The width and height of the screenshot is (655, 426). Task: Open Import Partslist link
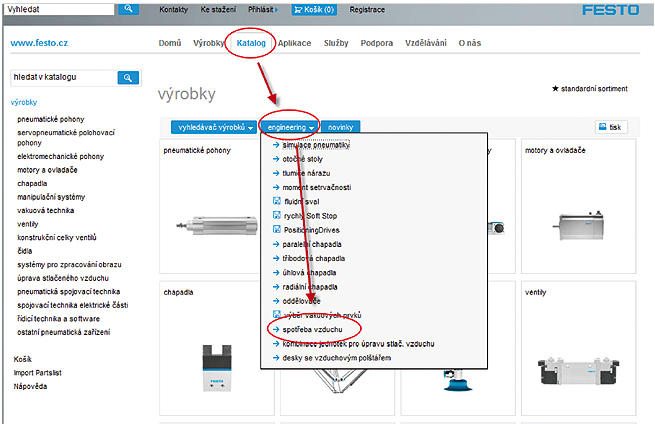pyautogui.click(x=38, y=373)
